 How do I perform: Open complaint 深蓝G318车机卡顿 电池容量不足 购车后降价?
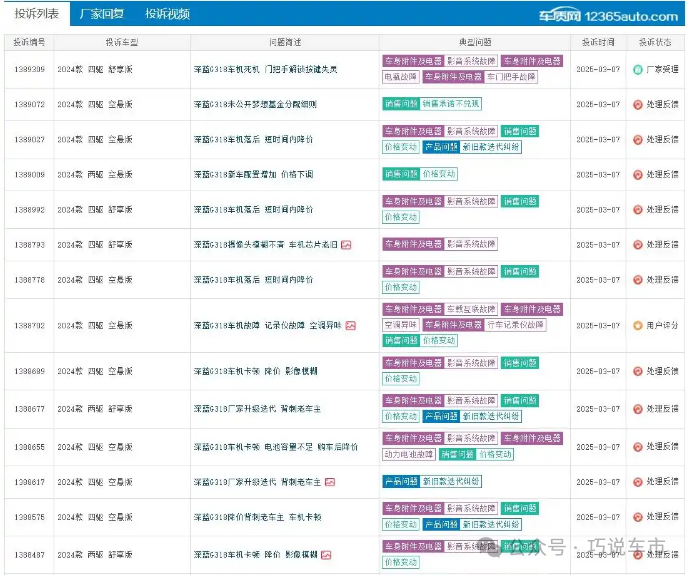tap(276, 447)
